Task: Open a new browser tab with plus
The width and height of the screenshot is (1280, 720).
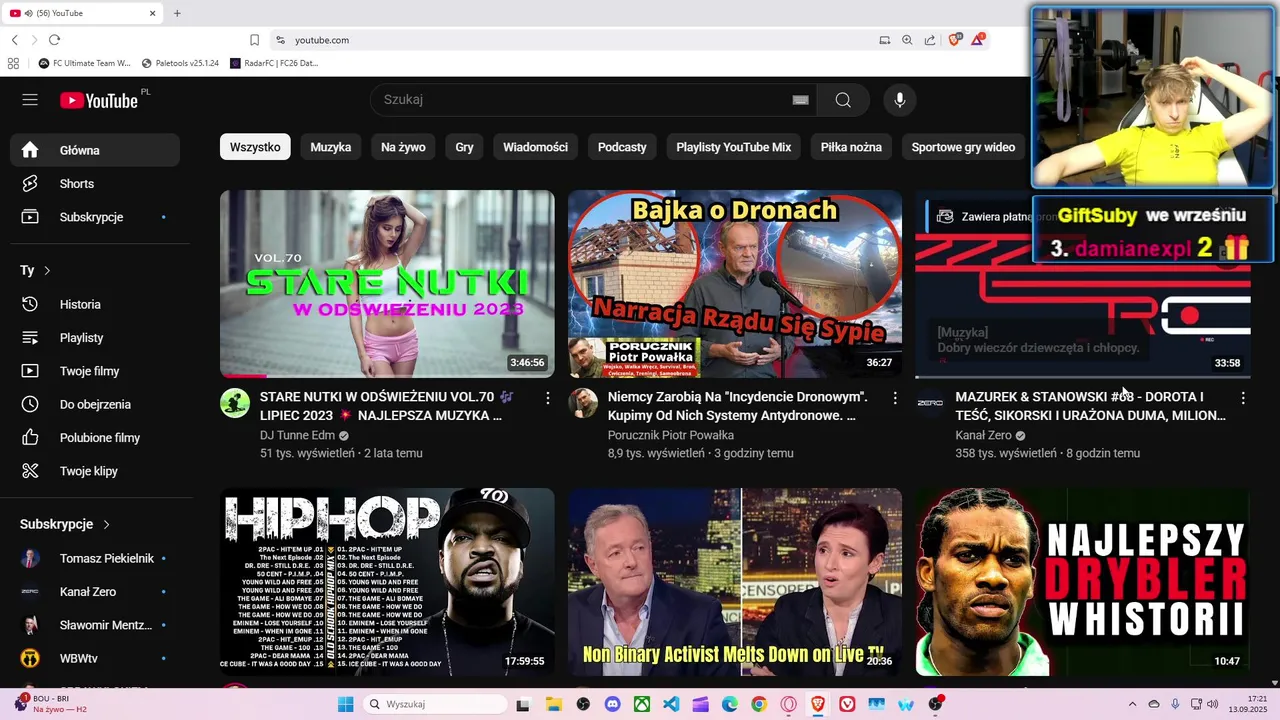Action: (x=177, y=13)
